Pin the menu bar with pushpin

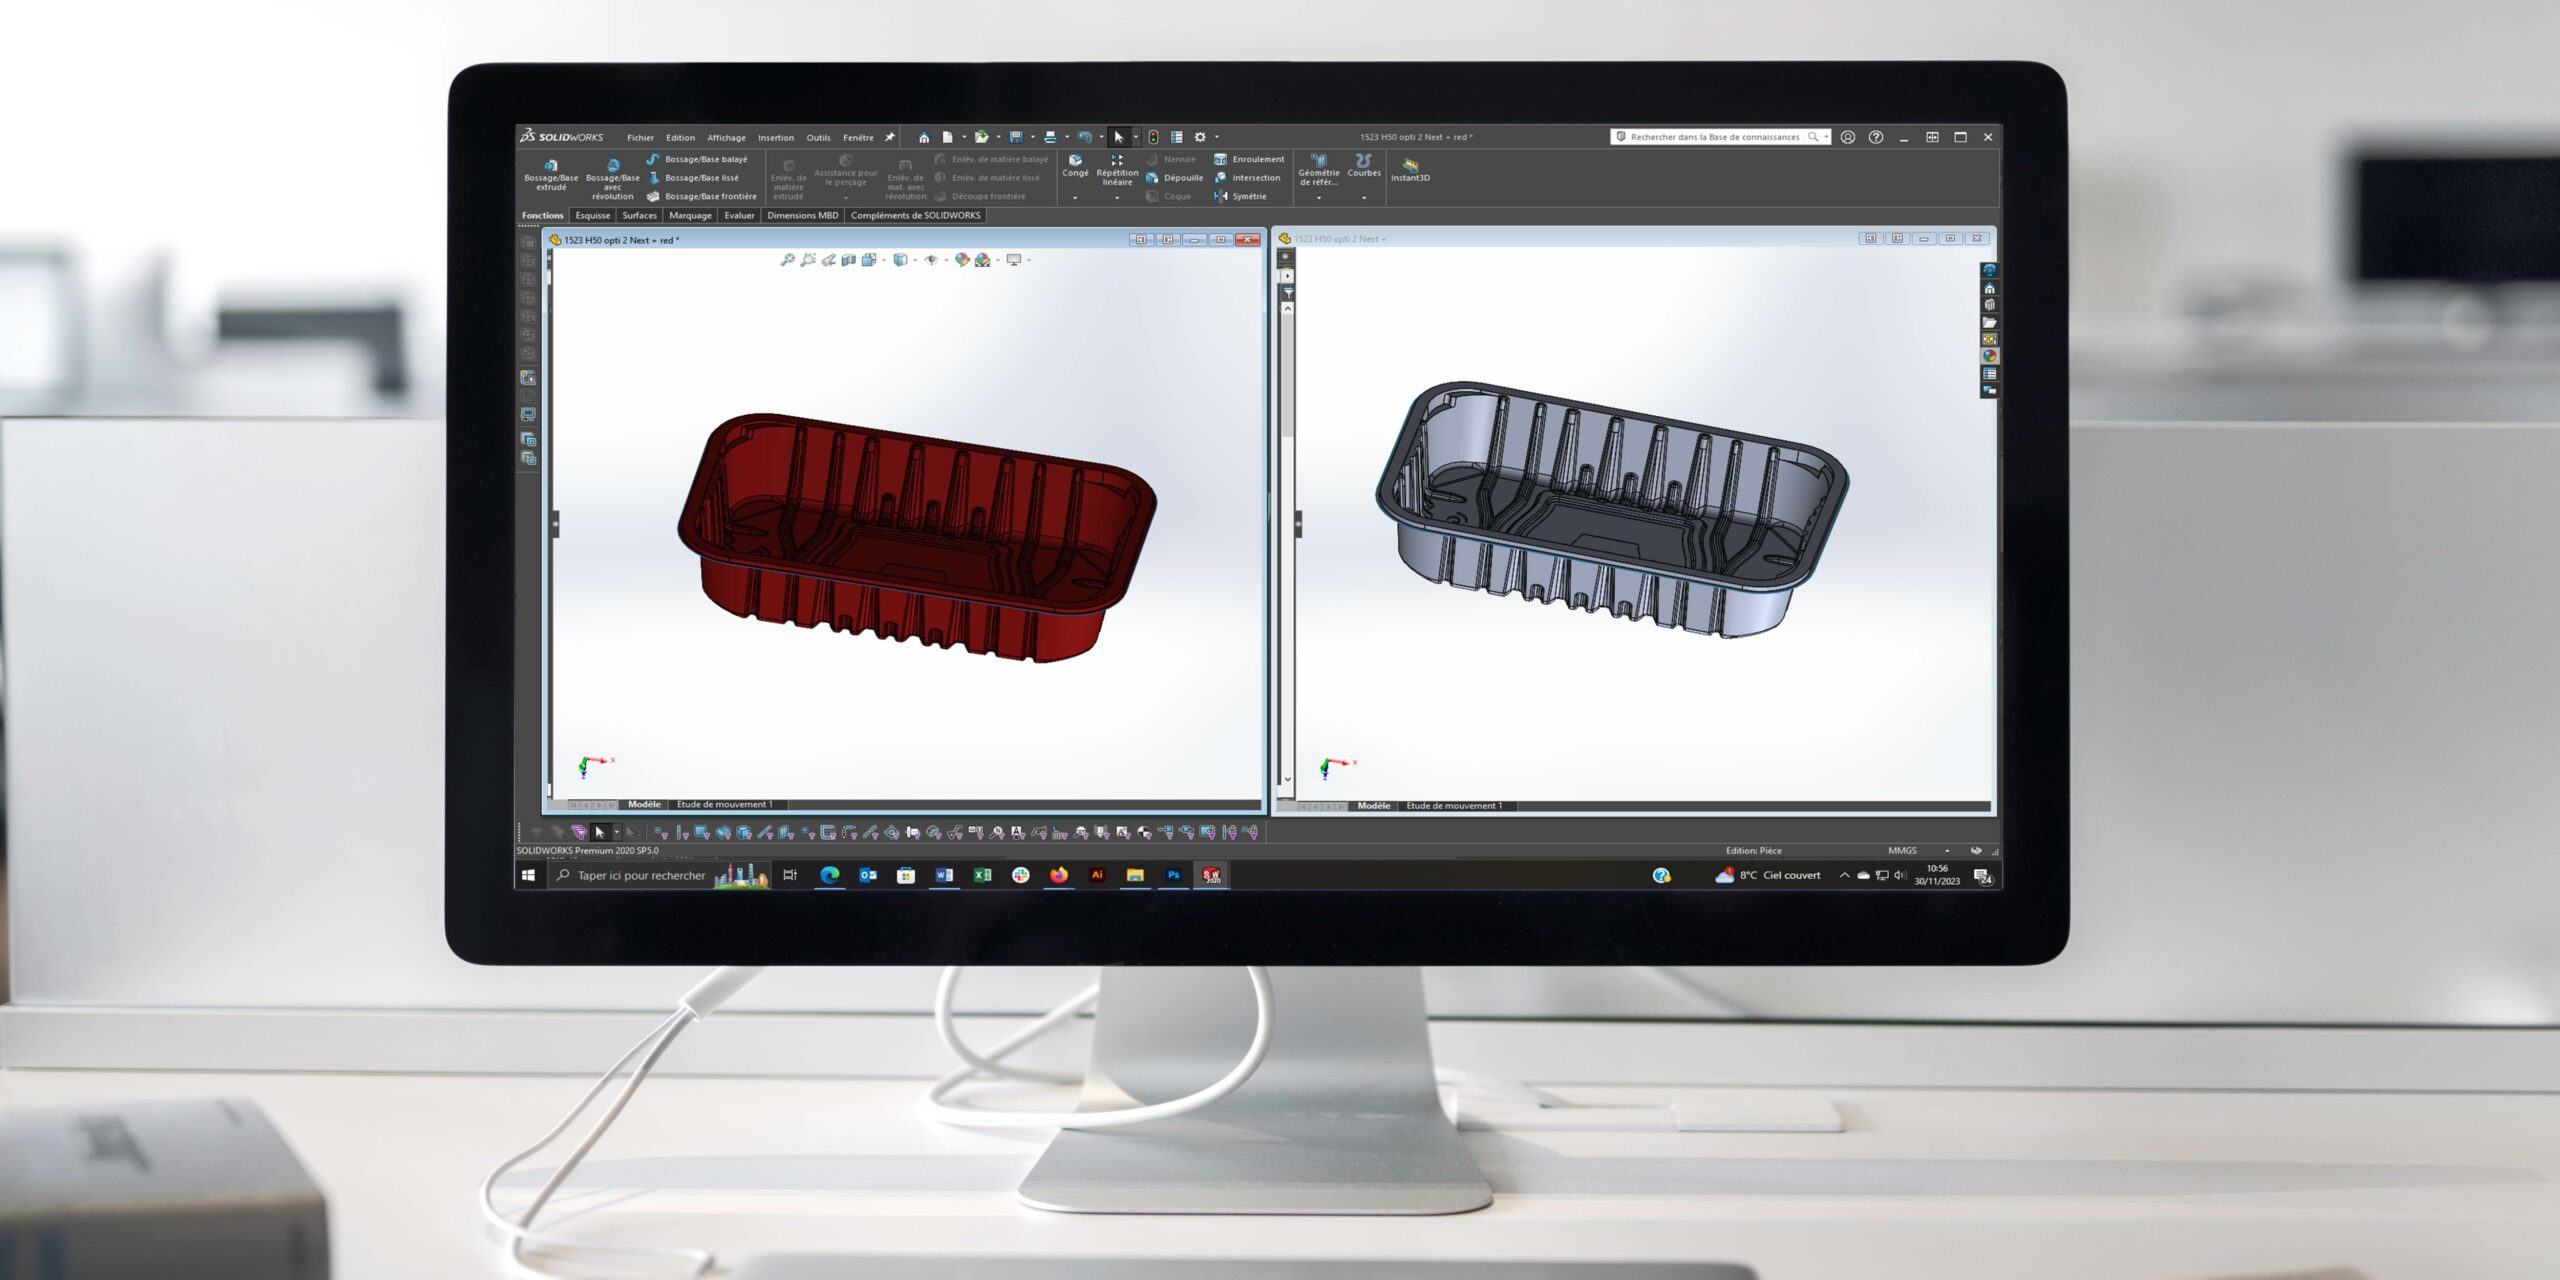[889, 137]
